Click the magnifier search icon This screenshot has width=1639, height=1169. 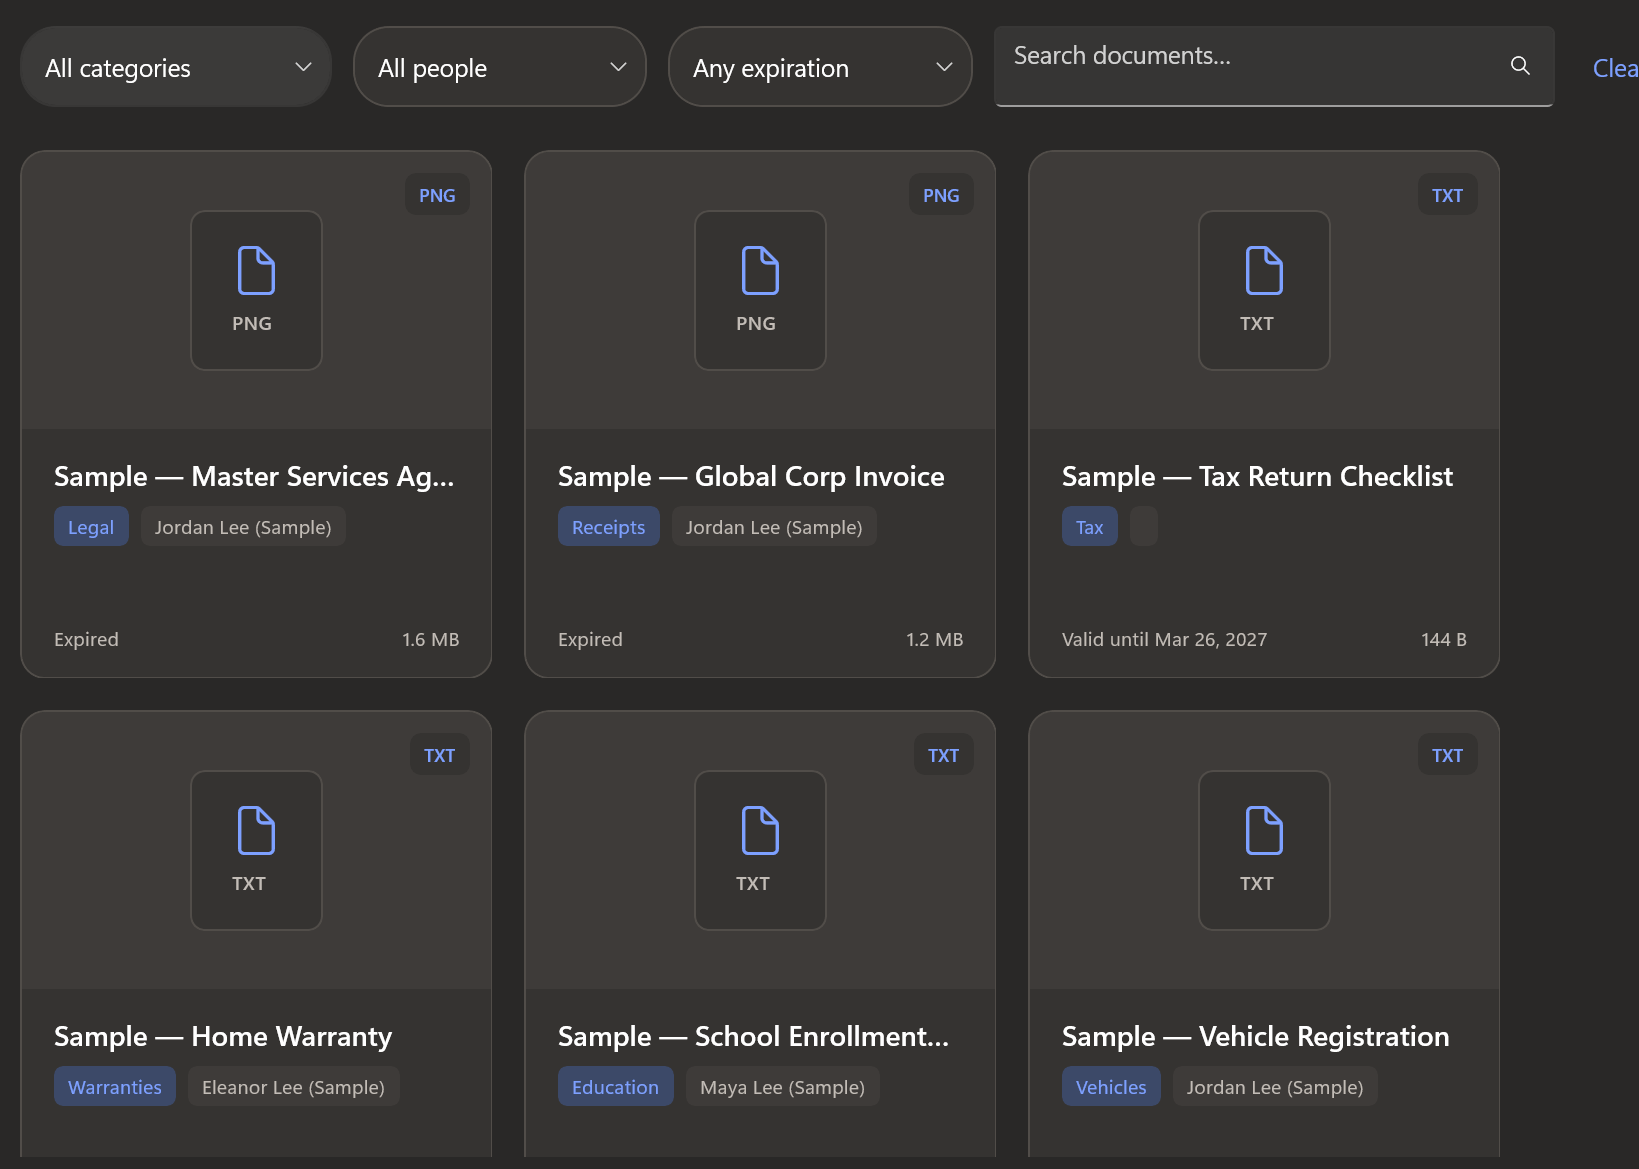click(x=1520, y=66)
